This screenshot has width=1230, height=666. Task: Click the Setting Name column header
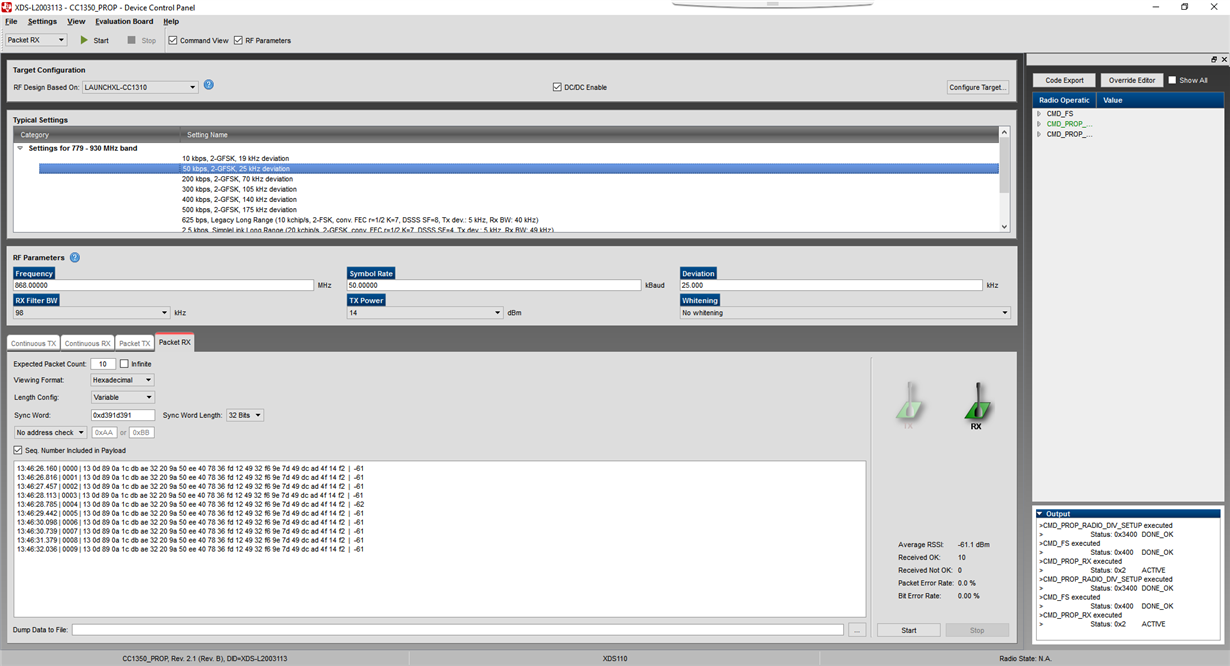pyautogui.click(x=590, y=134)
